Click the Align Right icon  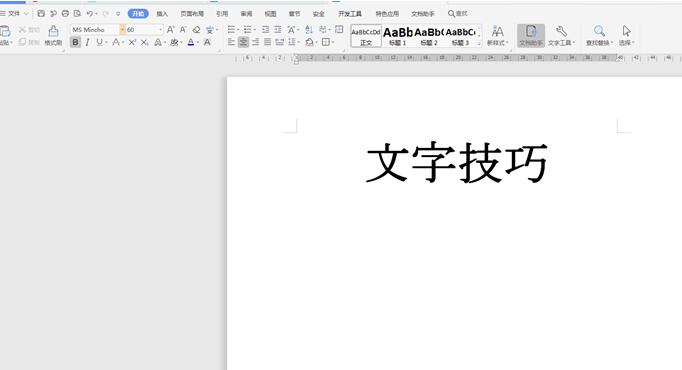tap(255, 42)
